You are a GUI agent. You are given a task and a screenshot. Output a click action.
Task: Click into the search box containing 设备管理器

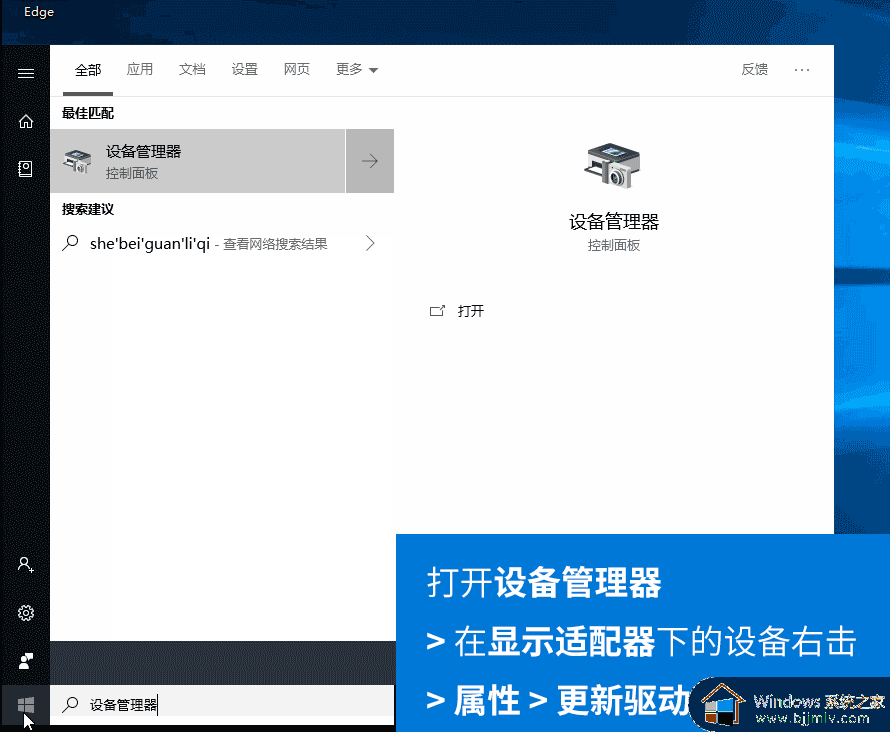tap(222, 705)
